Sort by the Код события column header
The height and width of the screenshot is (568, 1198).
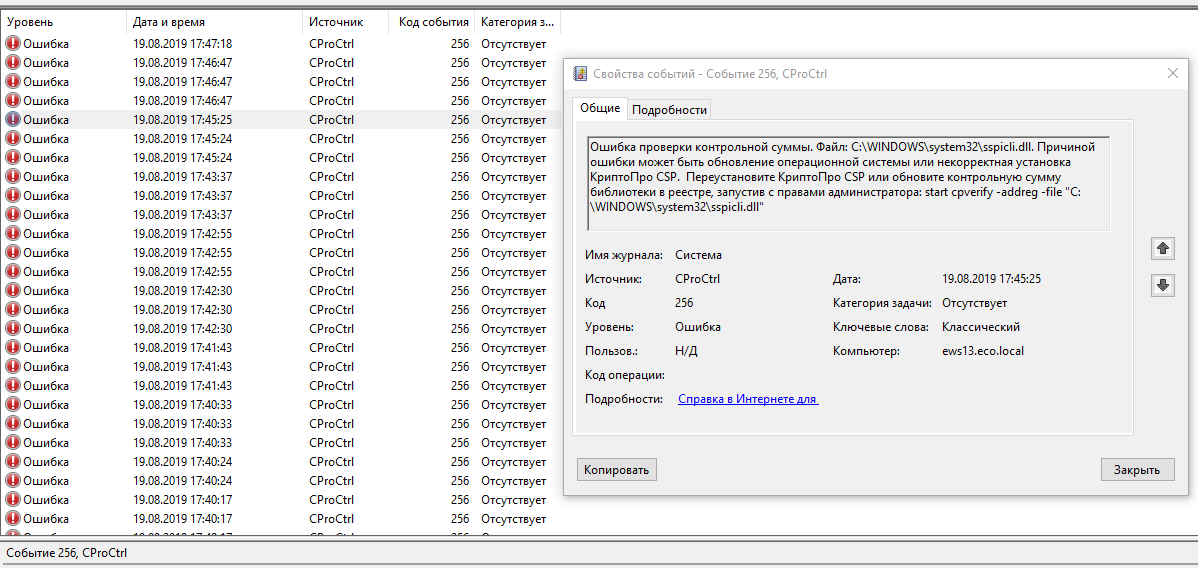click(x=432, y=22)
